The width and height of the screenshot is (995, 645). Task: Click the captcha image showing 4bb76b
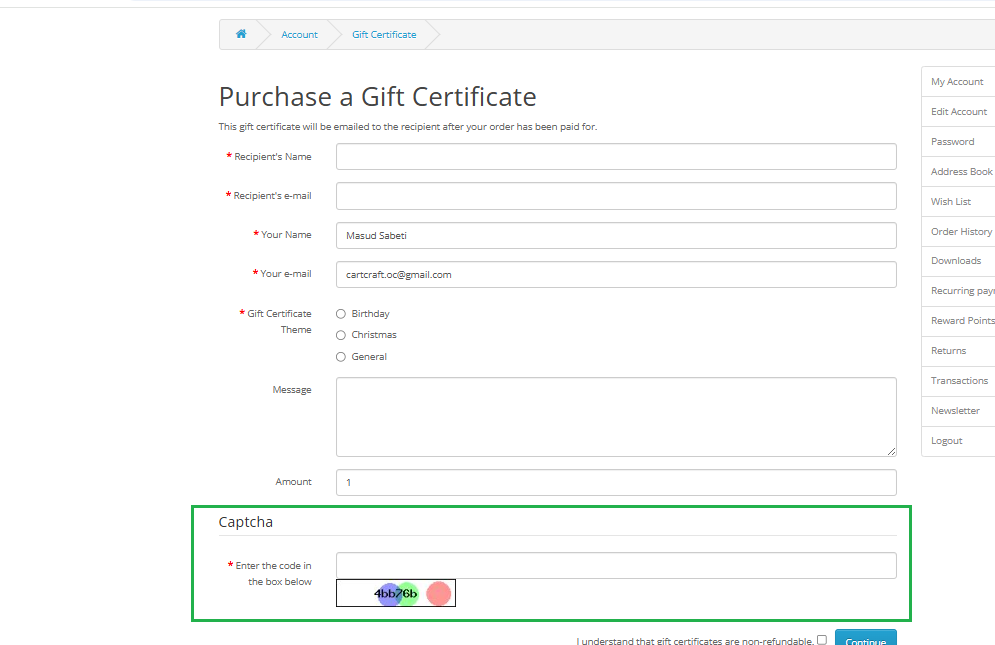click(x=396, y=592)
